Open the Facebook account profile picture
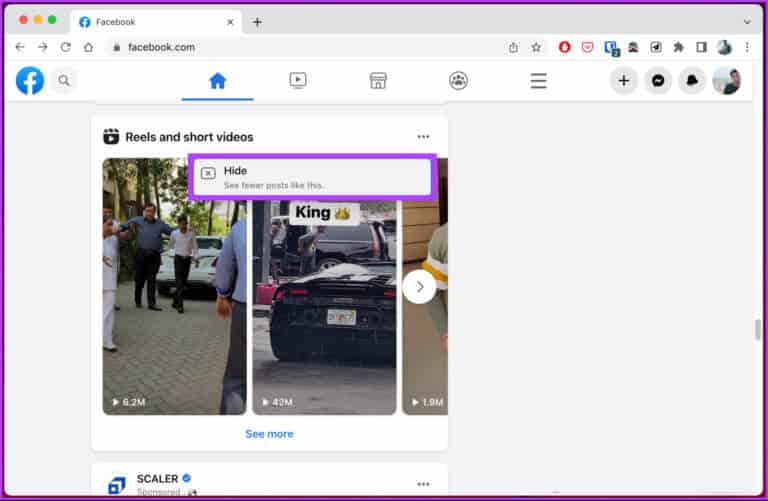This screenshot has height=501, width=768. tap(726, 81)
